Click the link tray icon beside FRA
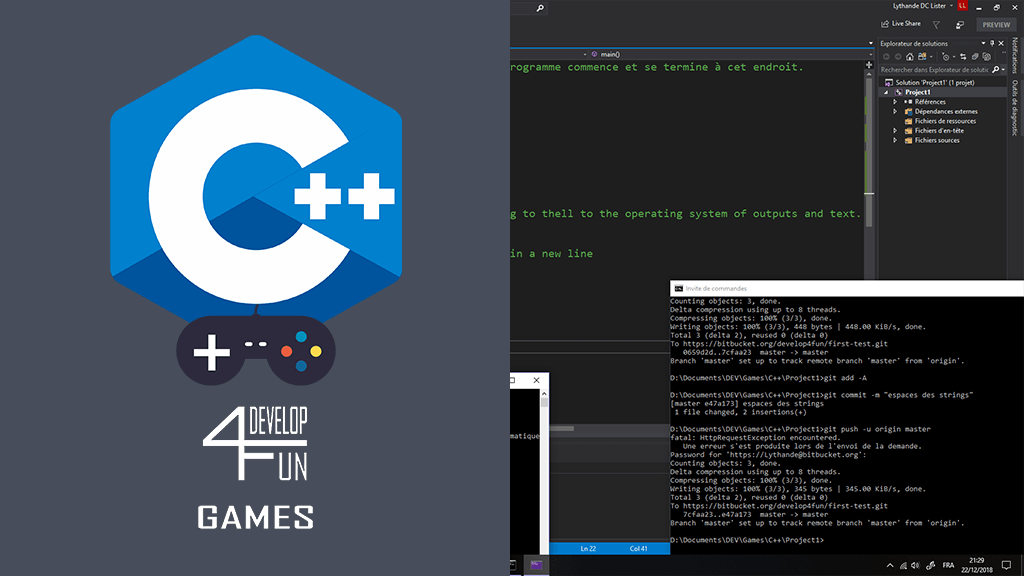The height and width of the screenshot is (576, 1024). [931, 566]
